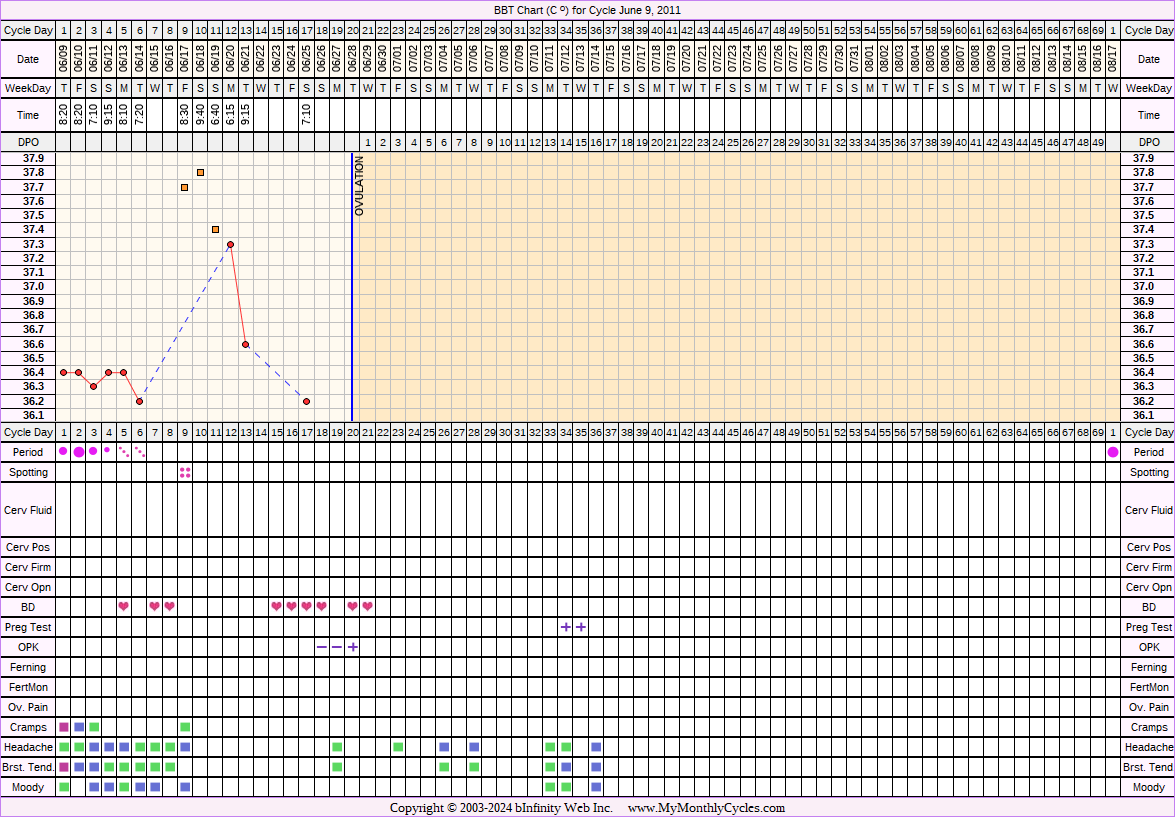Click the date '06/09' header
The image size is (1175, 817).
64,59
